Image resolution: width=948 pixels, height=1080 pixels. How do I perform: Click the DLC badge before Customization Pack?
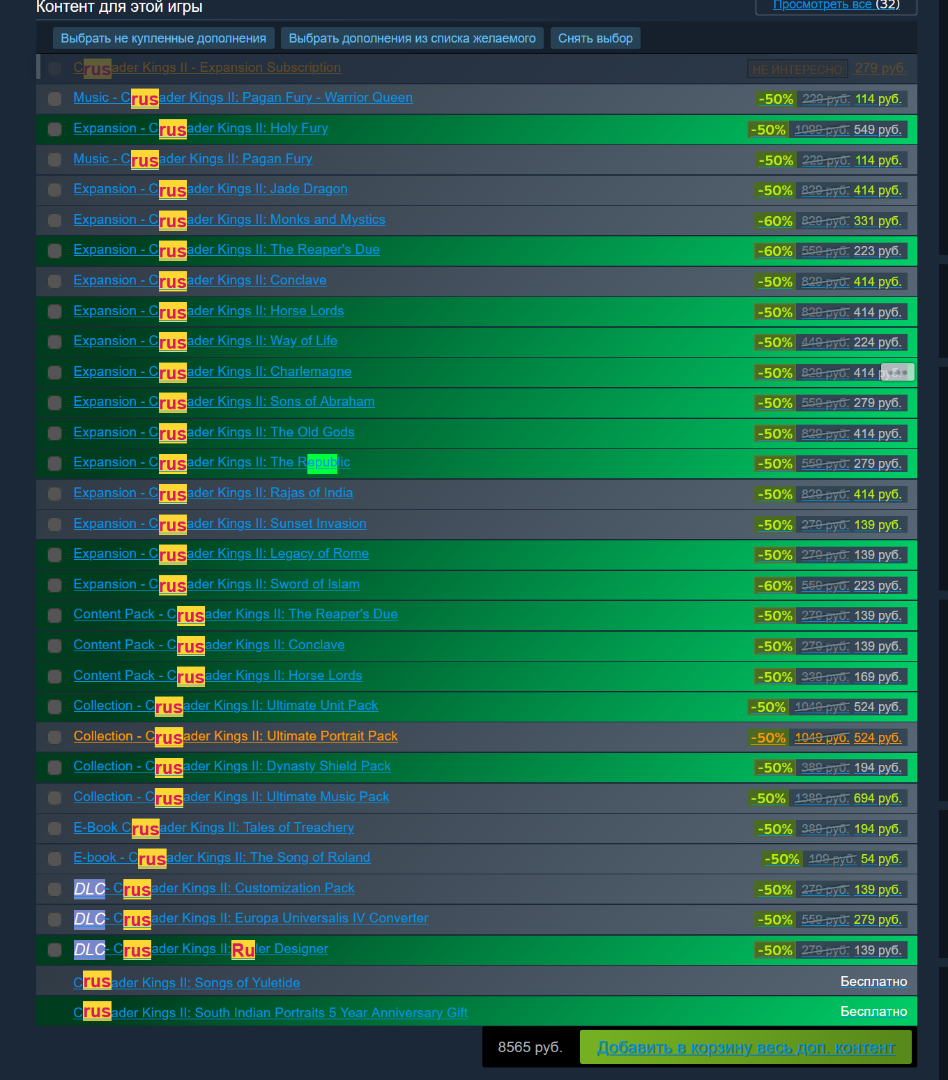click(90, 889)
